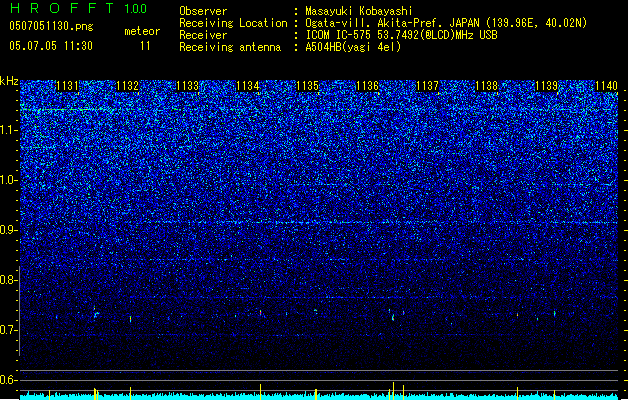Click the 1136 time axis marker

click(x=367, y=86)
